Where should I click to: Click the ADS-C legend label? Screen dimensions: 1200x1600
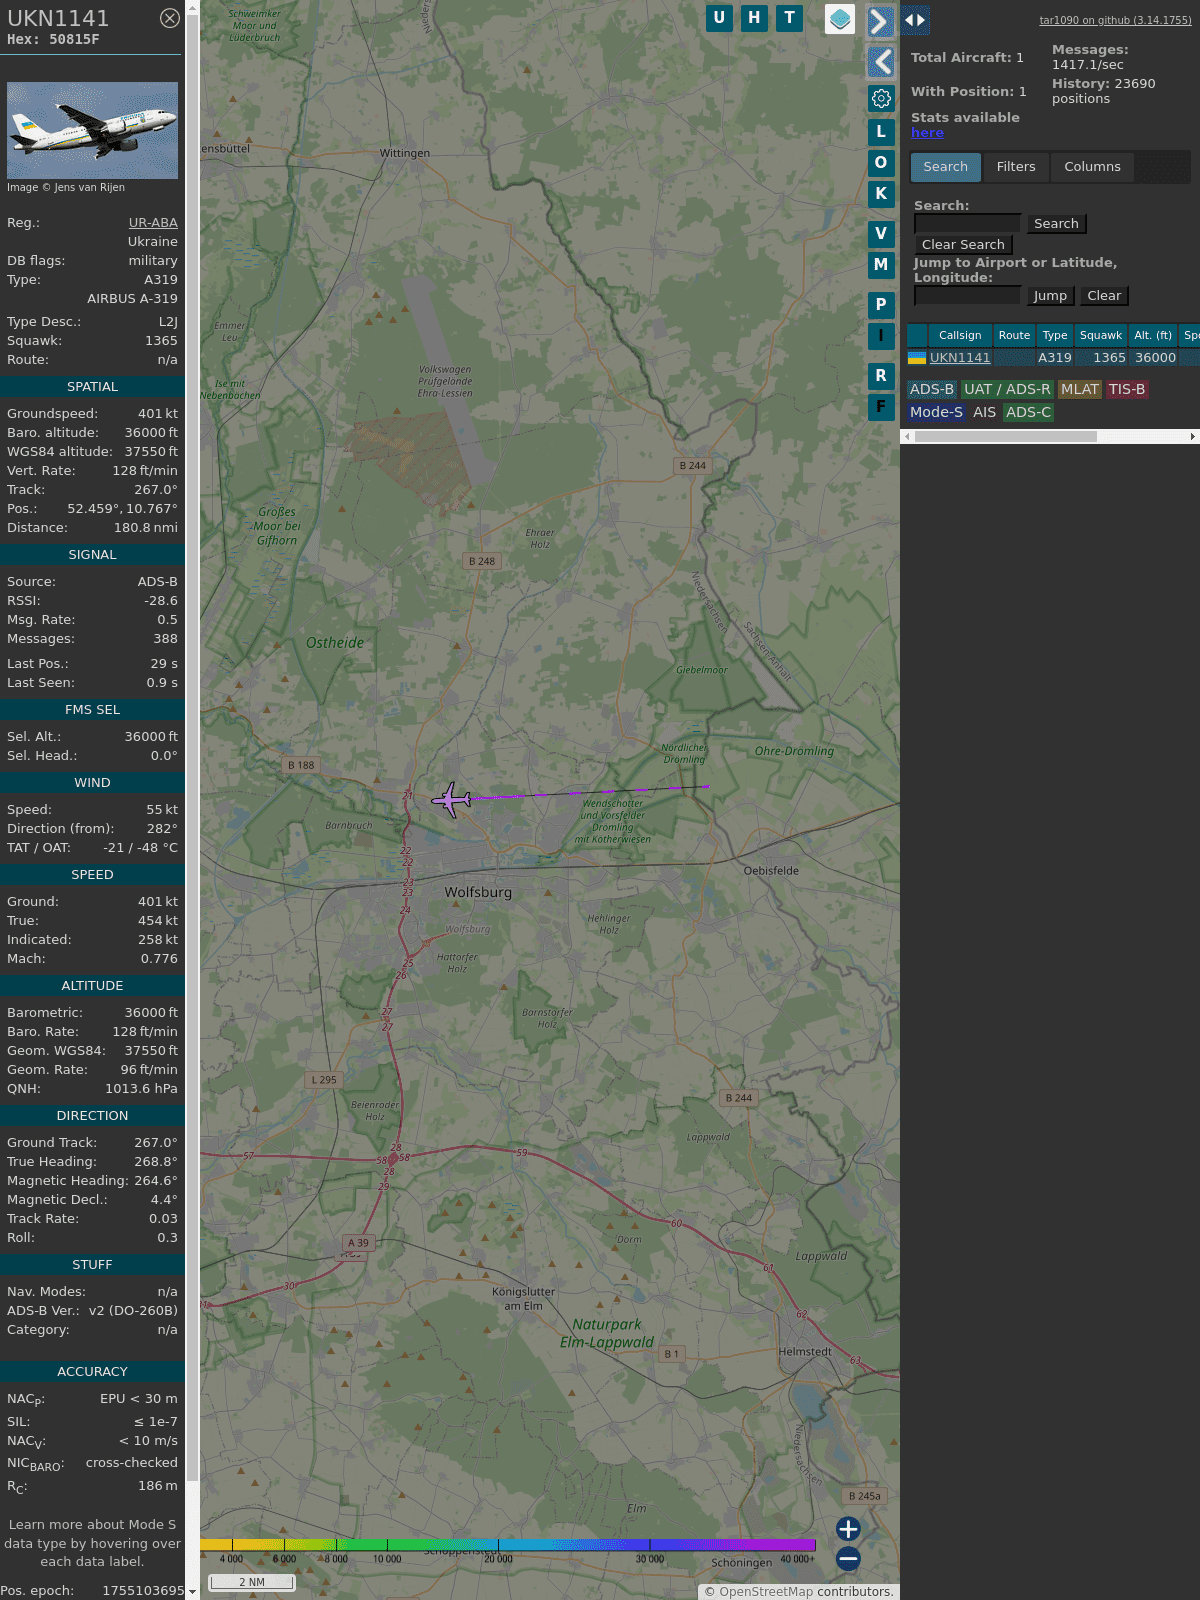[1028, 412]
